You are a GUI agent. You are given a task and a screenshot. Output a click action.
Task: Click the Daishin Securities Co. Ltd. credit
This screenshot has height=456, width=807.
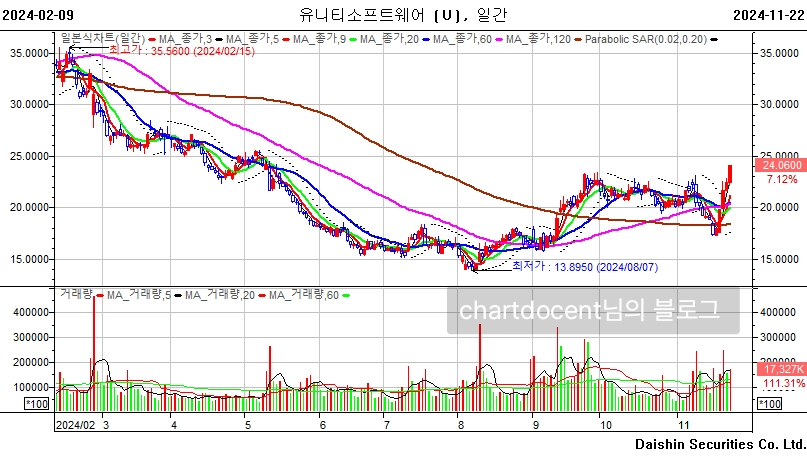point(720,444)
